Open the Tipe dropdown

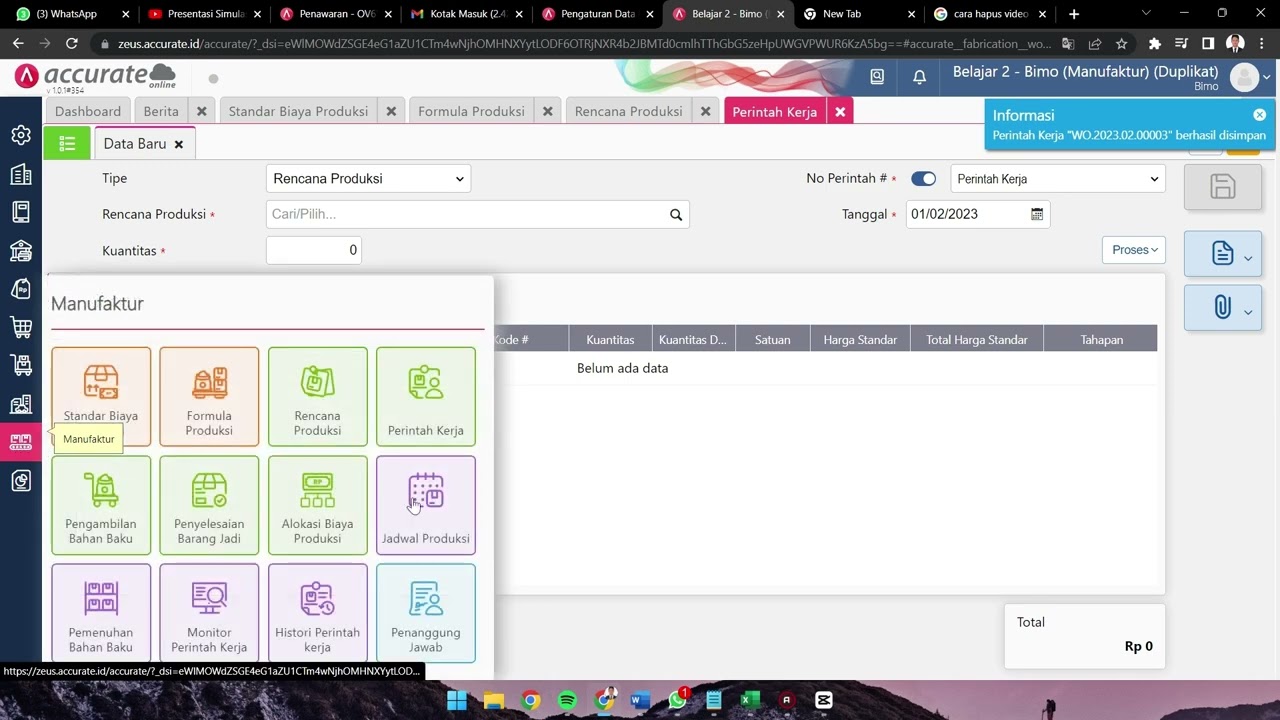point(368,179)
